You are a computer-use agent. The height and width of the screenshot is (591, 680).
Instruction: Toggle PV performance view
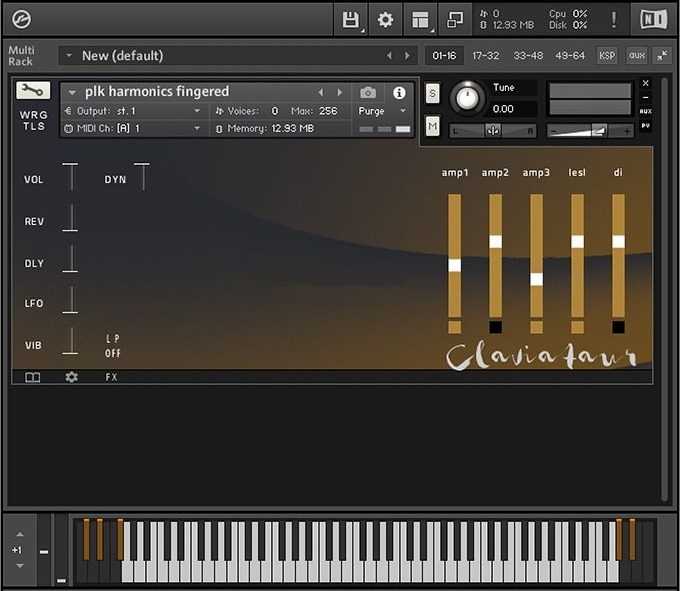click(x=646, y=126)
